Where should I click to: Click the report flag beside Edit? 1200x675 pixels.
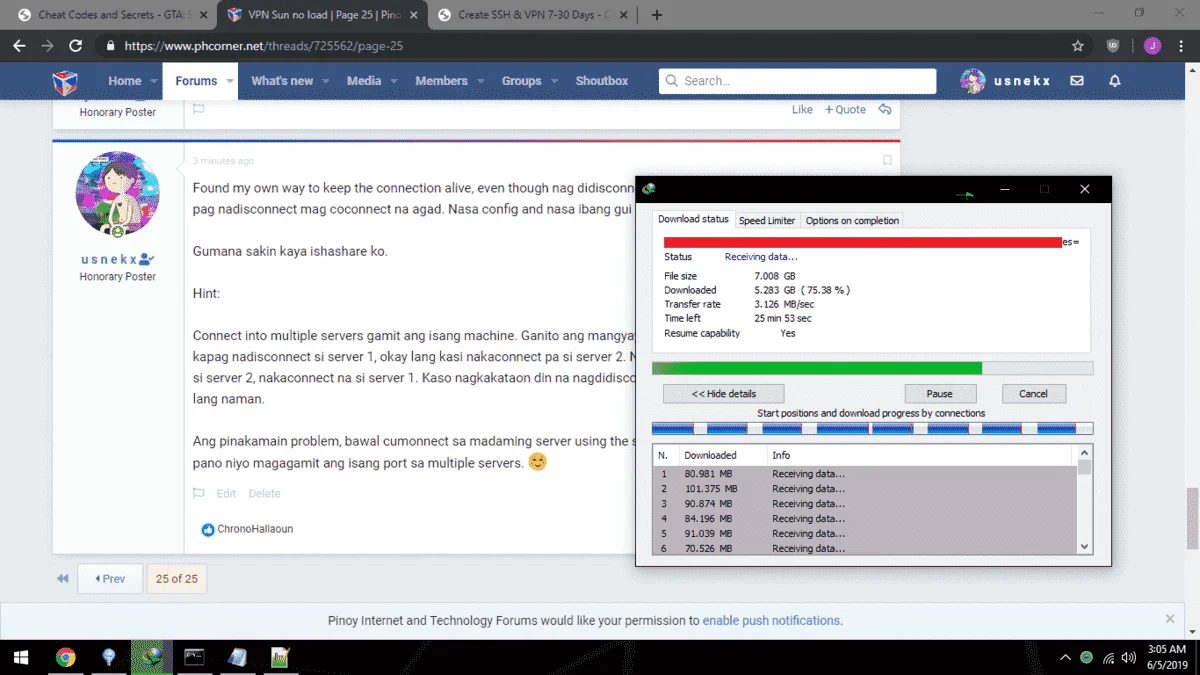199,493
